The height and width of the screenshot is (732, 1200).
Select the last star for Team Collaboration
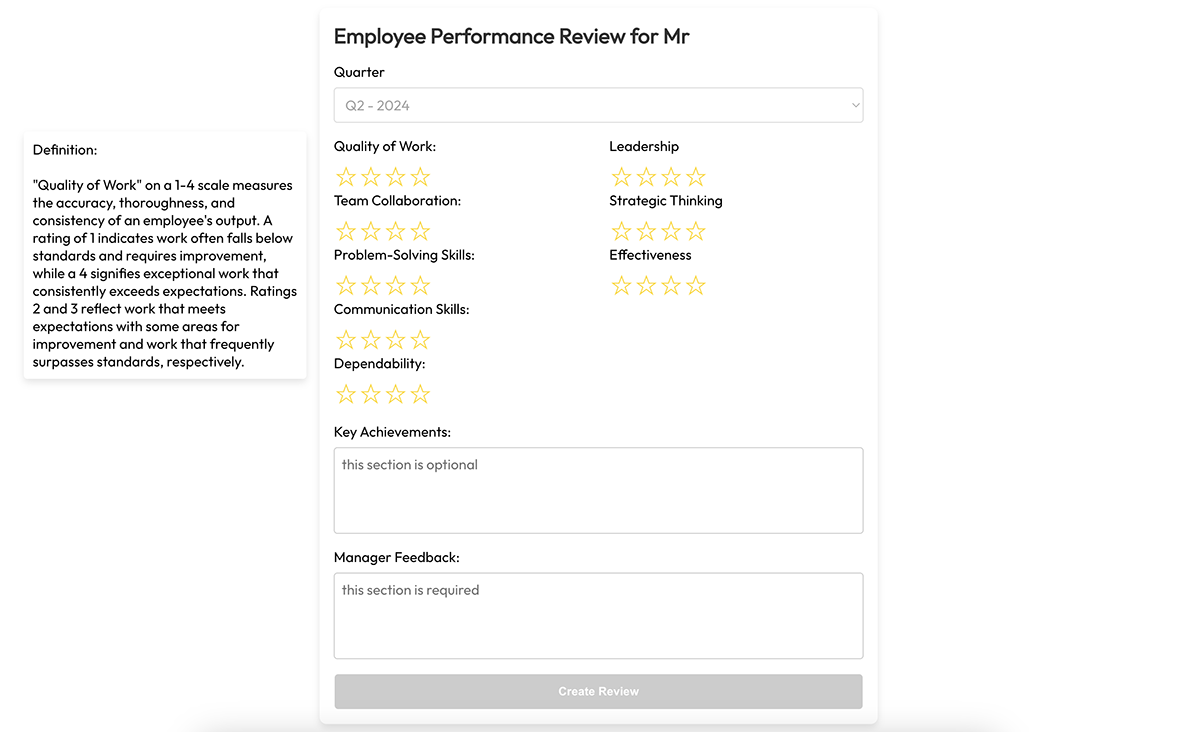tap(420, 231)
